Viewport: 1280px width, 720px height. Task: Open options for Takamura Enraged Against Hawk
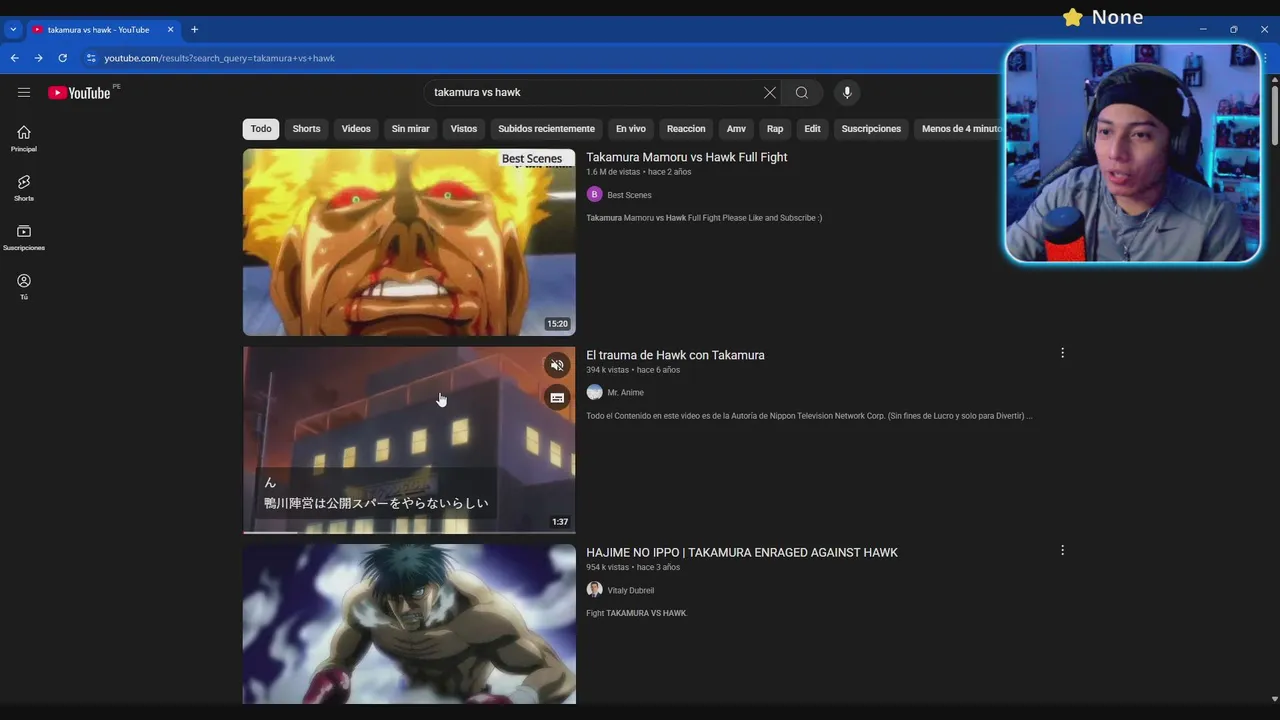tap(1062, 550)
